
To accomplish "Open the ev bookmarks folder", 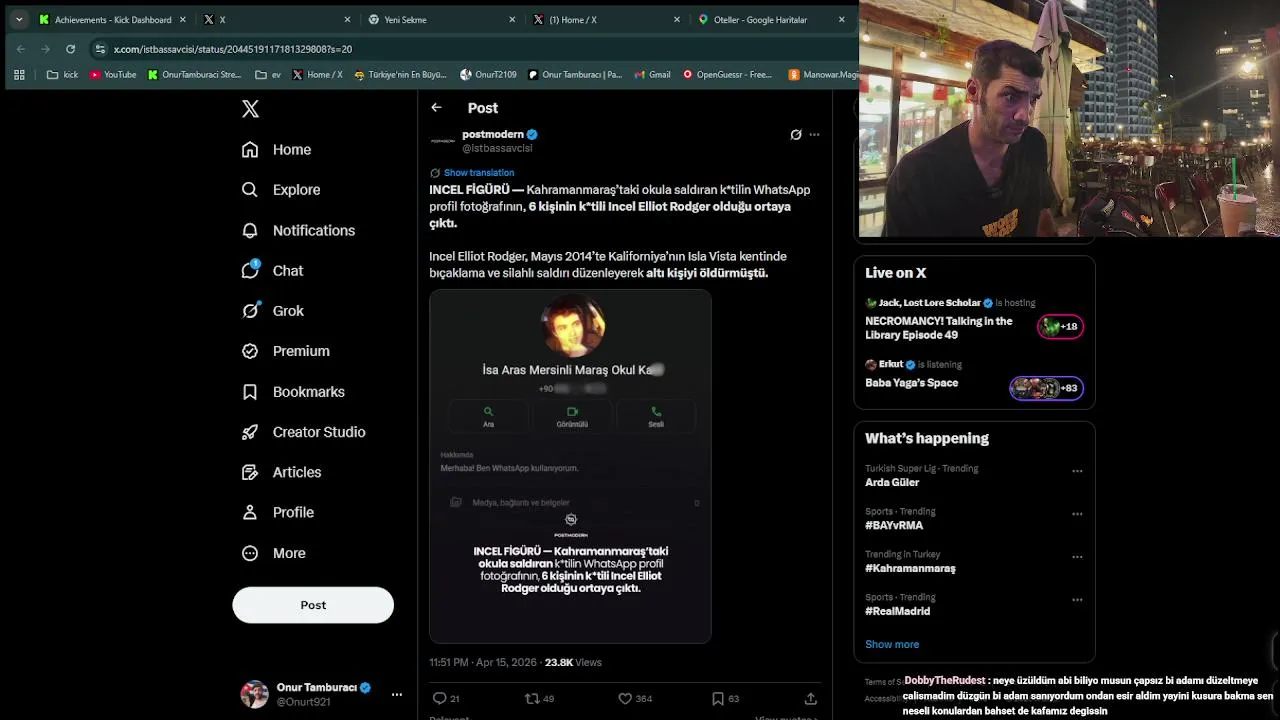I will 268,74.
